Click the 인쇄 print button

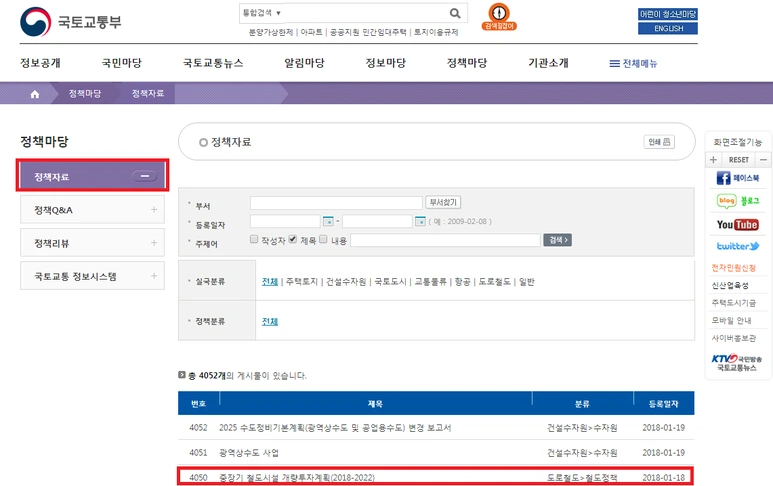pyautogui.click(x=659, y=142)
